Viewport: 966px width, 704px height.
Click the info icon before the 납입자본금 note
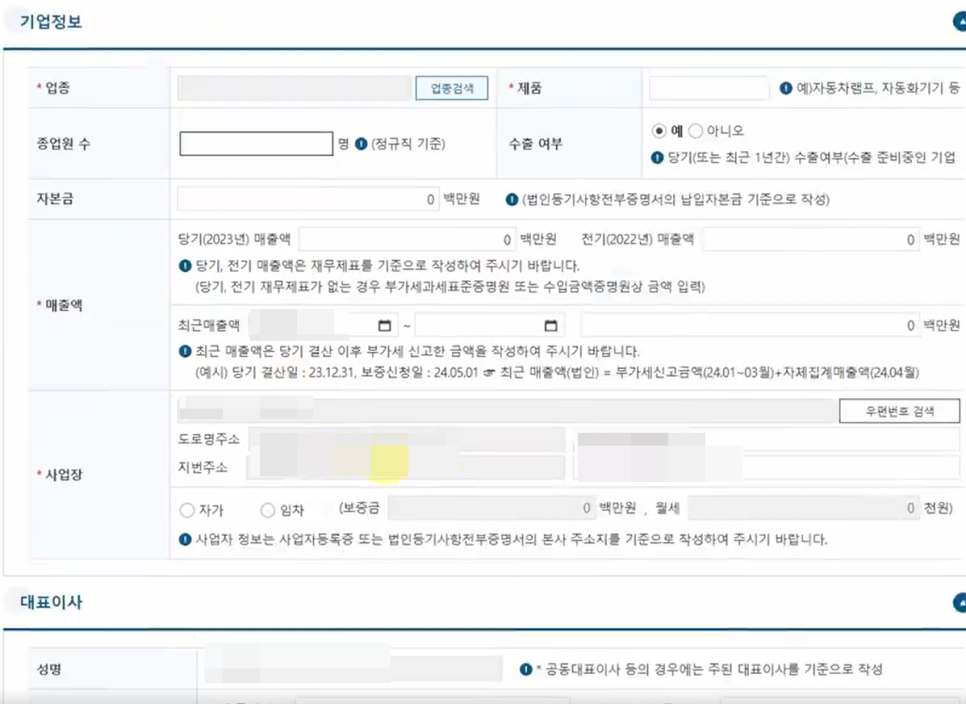[511, 199]
